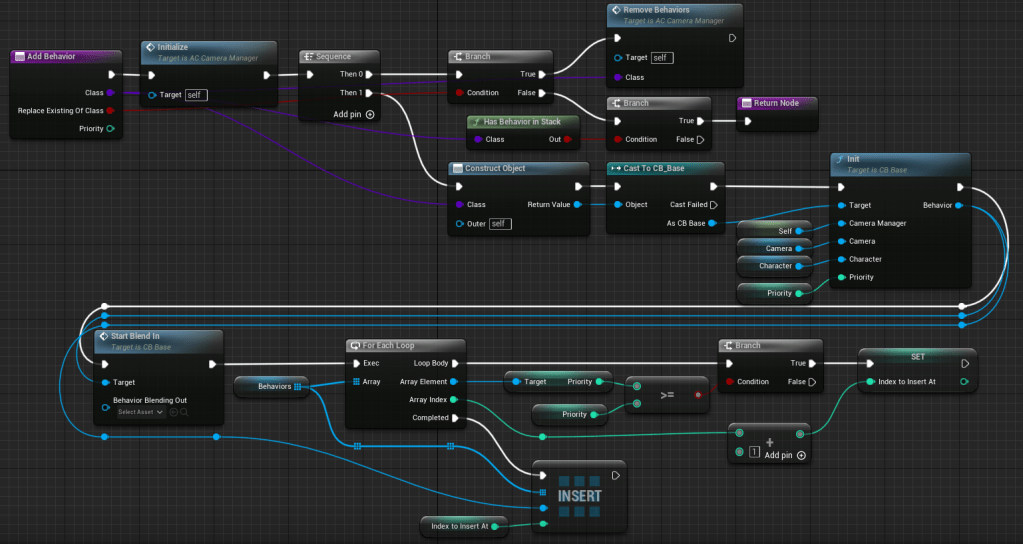Click the self Target field on Initialize node
1023x544 pixels.
196,95
